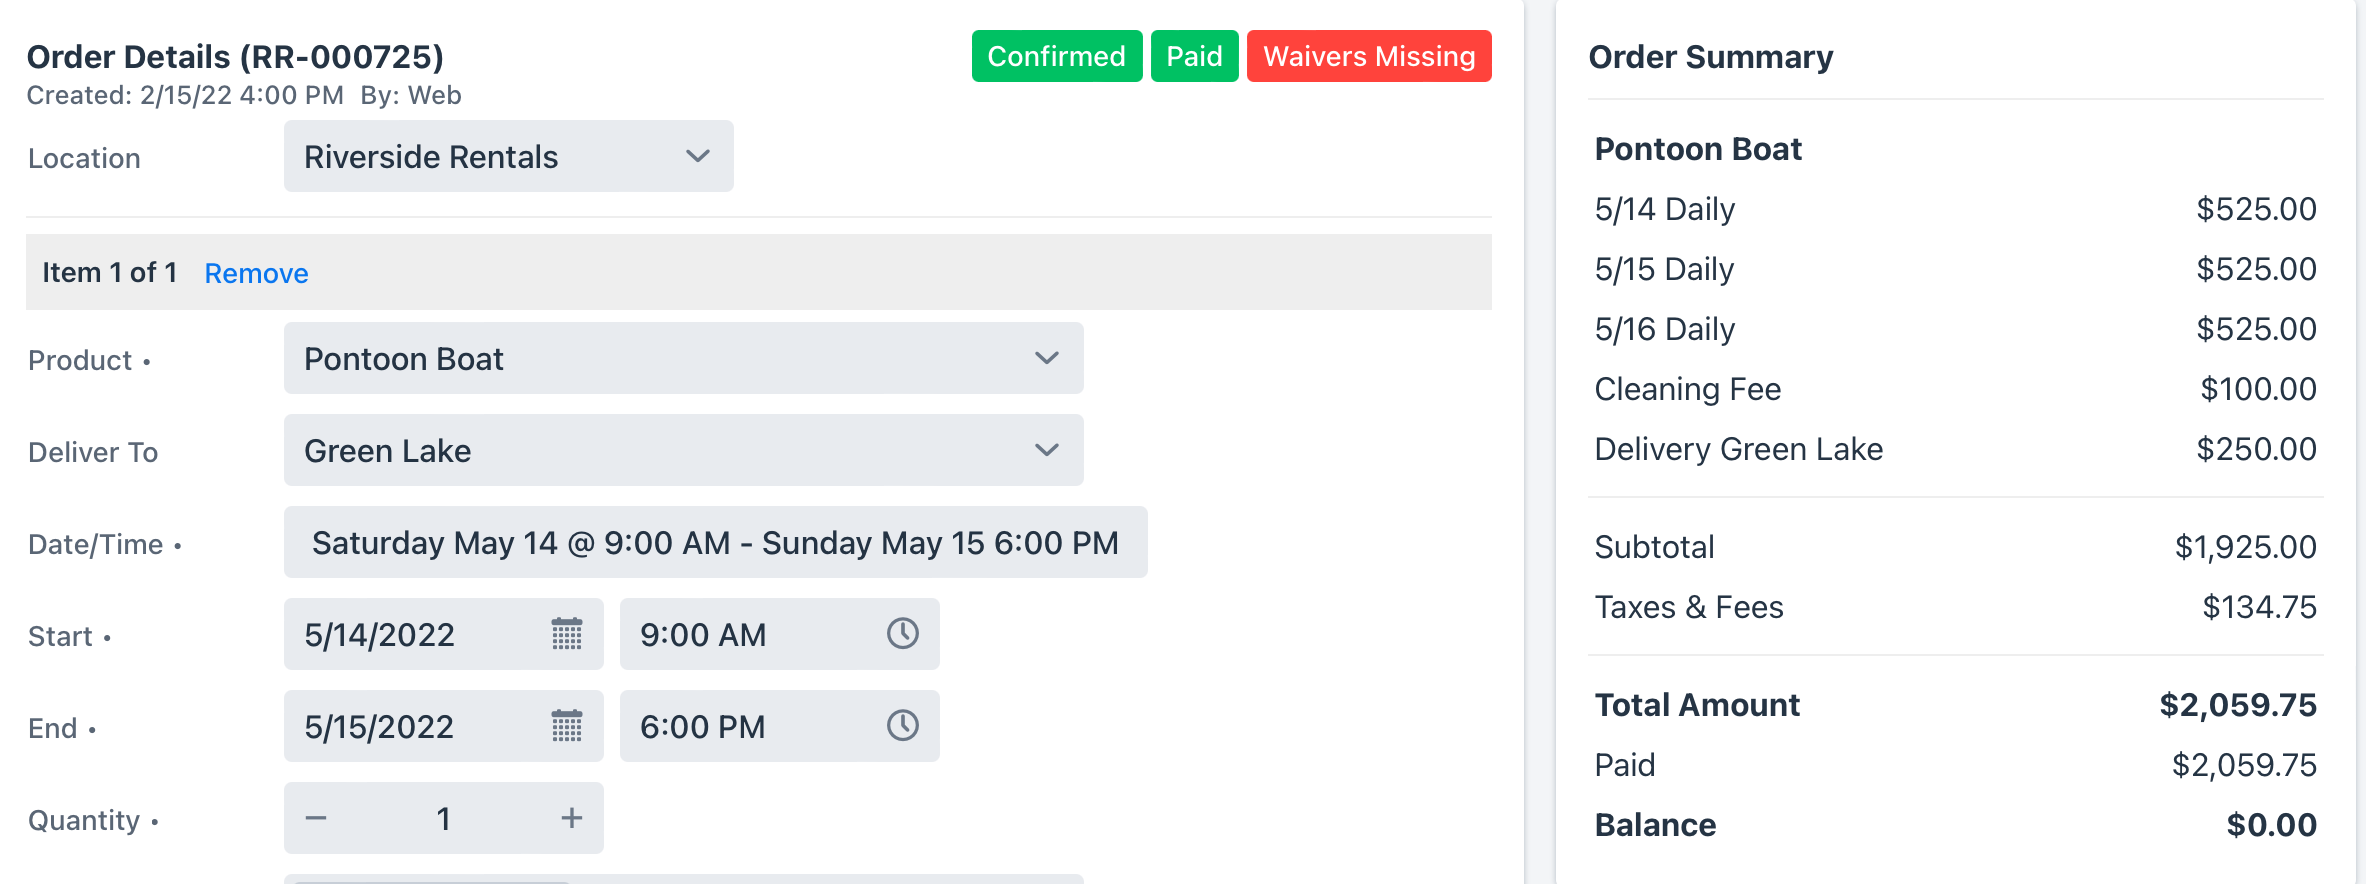
Task: Decrease quantity with the minus icon
Action: 316,818
